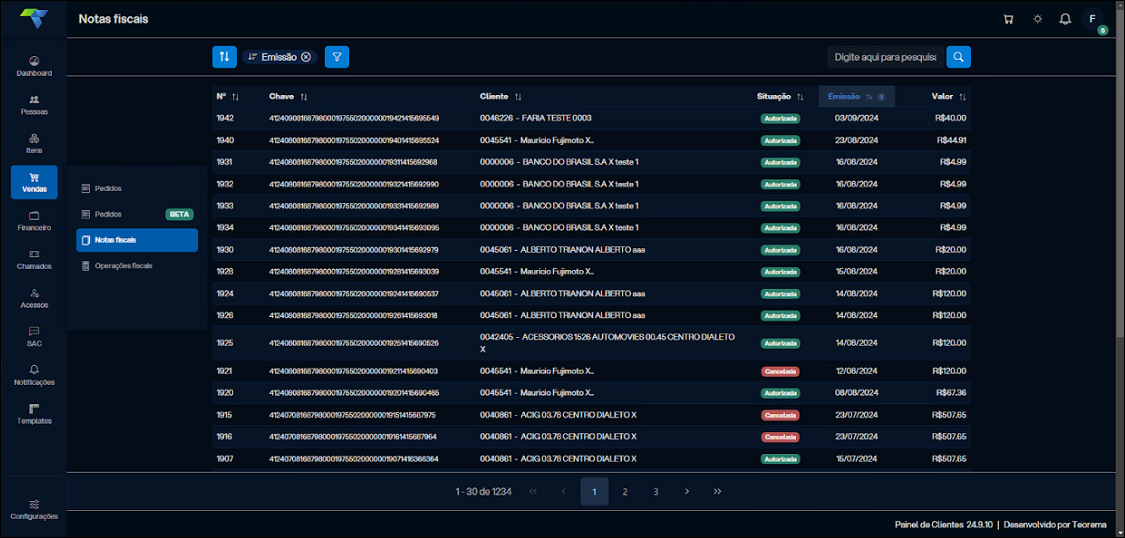Open the Chamados sidebar icon
This screenshot has height=538, width=1125.
pos(34,260)
